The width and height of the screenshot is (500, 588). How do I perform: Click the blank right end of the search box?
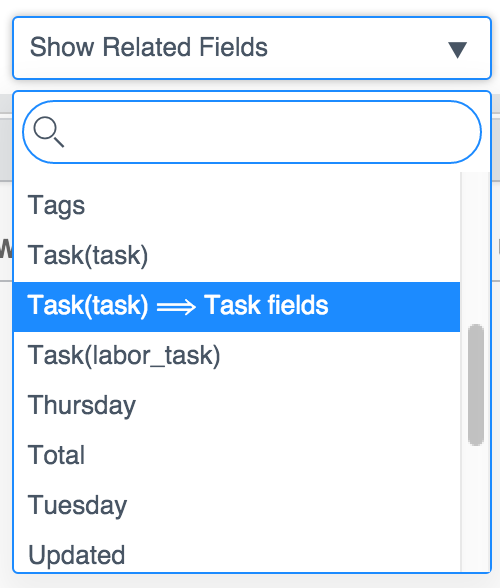tap(431, 132)
